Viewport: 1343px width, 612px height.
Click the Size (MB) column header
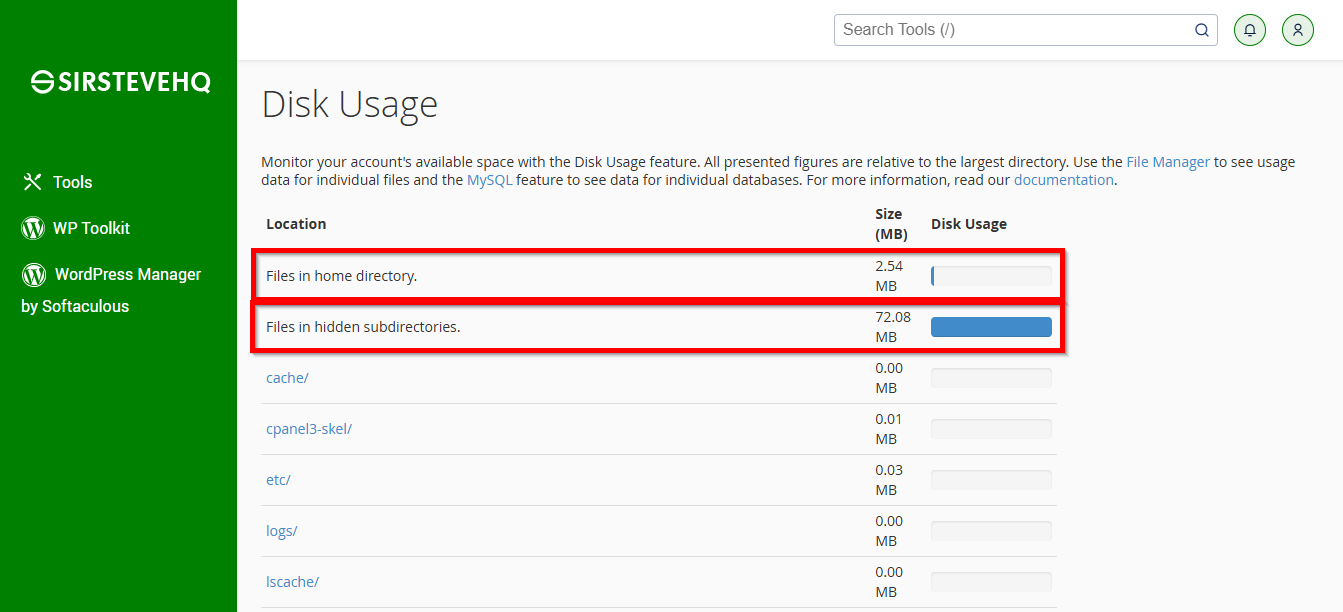click(891, 224)
